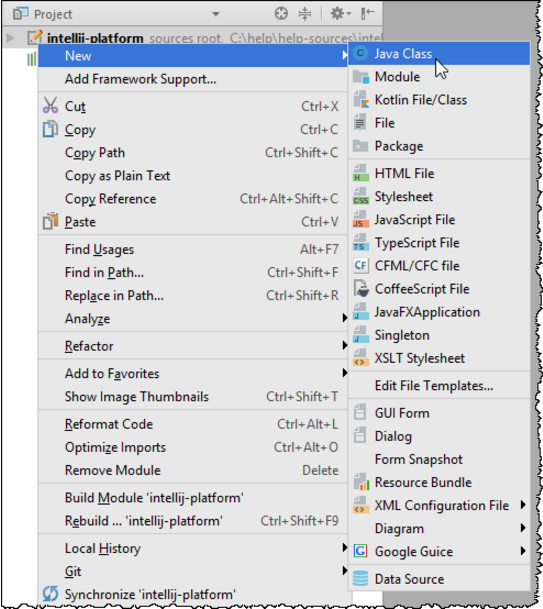Click the Java Class icon in New submenu
Image resolution: width=543 pixels, height=609 pixels.
coord(360,53)
